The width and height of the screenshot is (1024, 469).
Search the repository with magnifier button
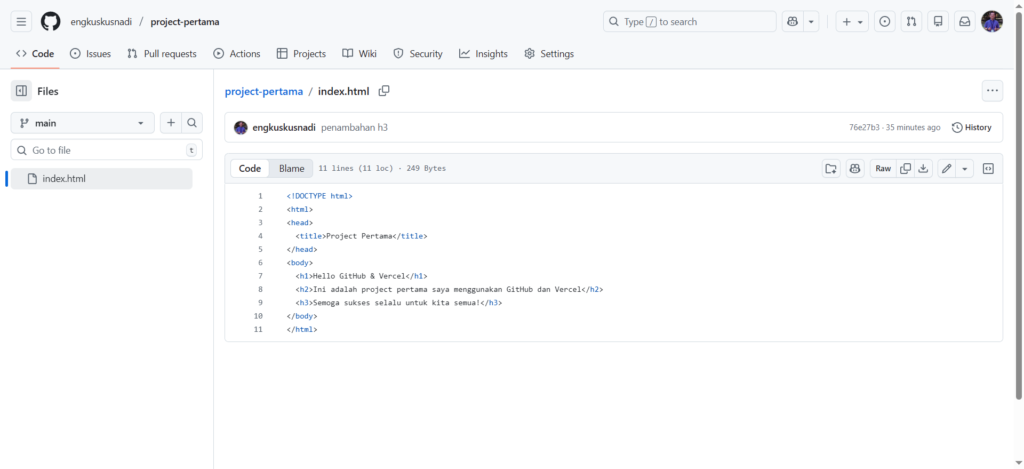point(192,123)
